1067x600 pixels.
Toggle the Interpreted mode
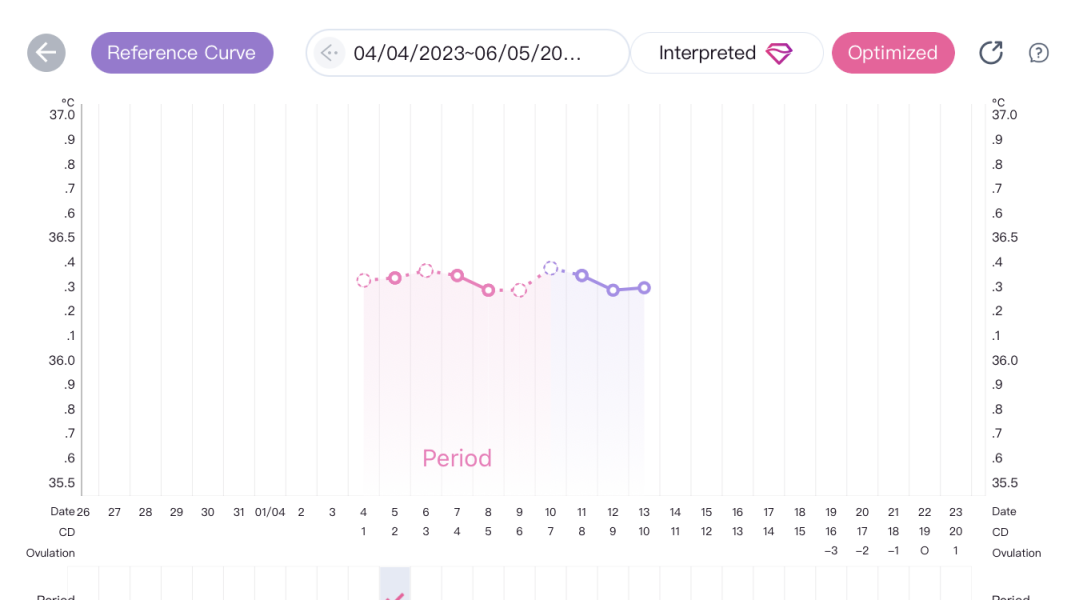[x=708, y=53]
